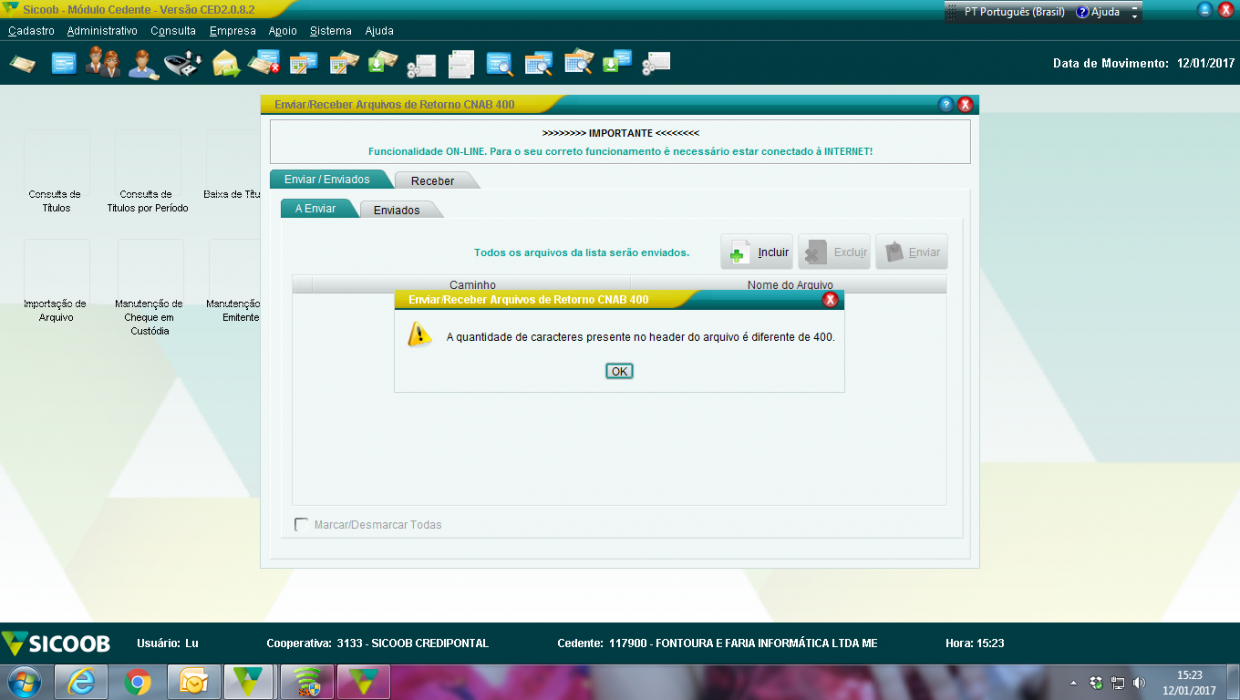Open the Apoio menu
Viewport: 1240px width, 700px height.
(x=283, y=31)
